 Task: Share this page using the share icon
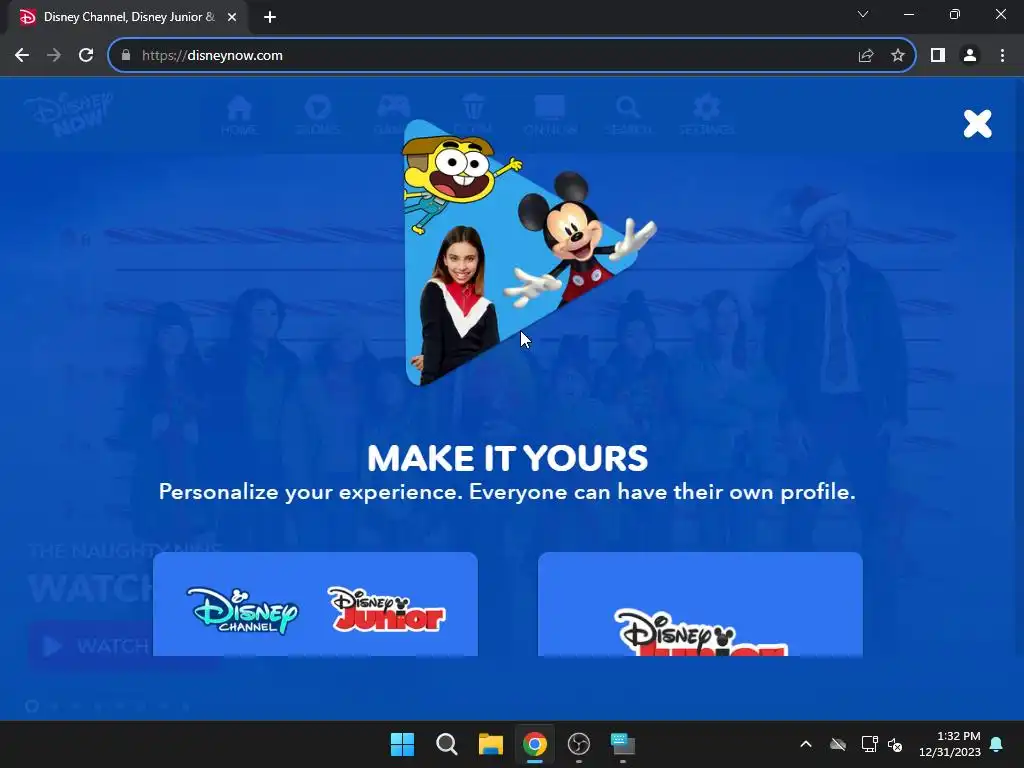coord(866,56)
